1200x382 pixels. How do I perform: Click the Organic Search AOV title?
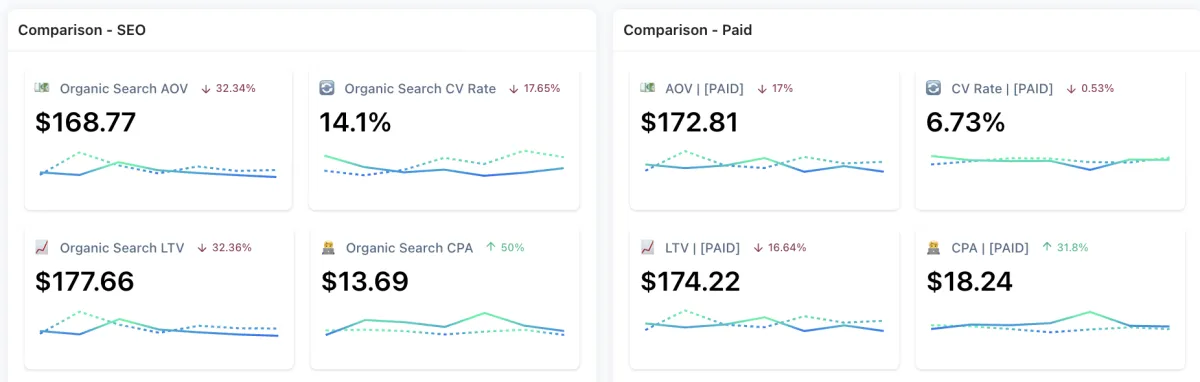tap(123, 88)
